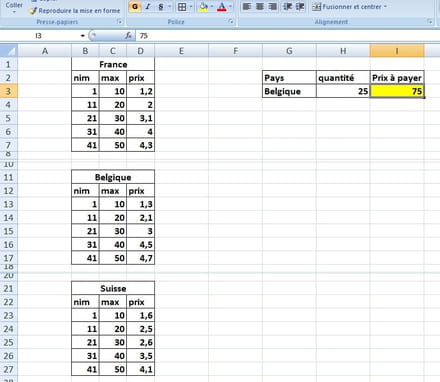Select cell H3 containing 25

(x=343, y=91)
